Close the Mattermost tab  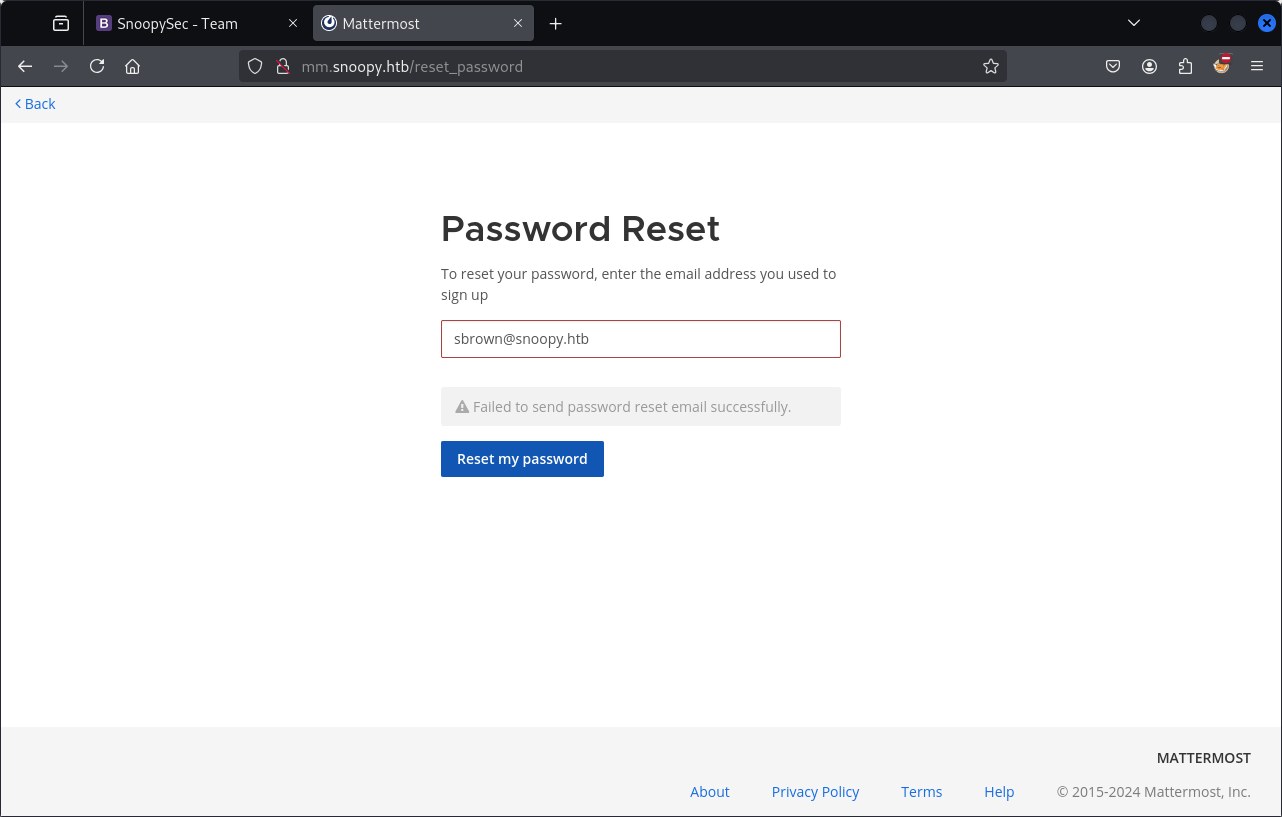518,23
